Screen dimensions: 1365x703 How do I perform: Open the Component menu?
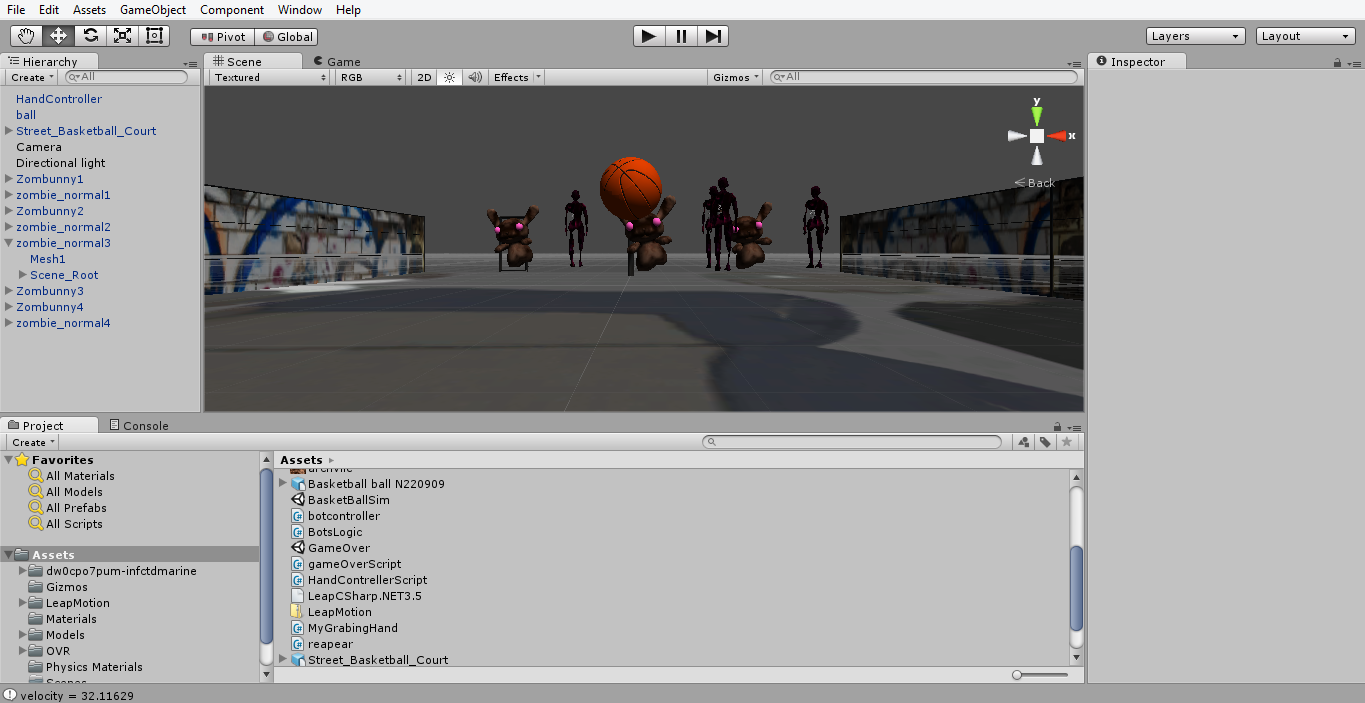pos(232,10)
